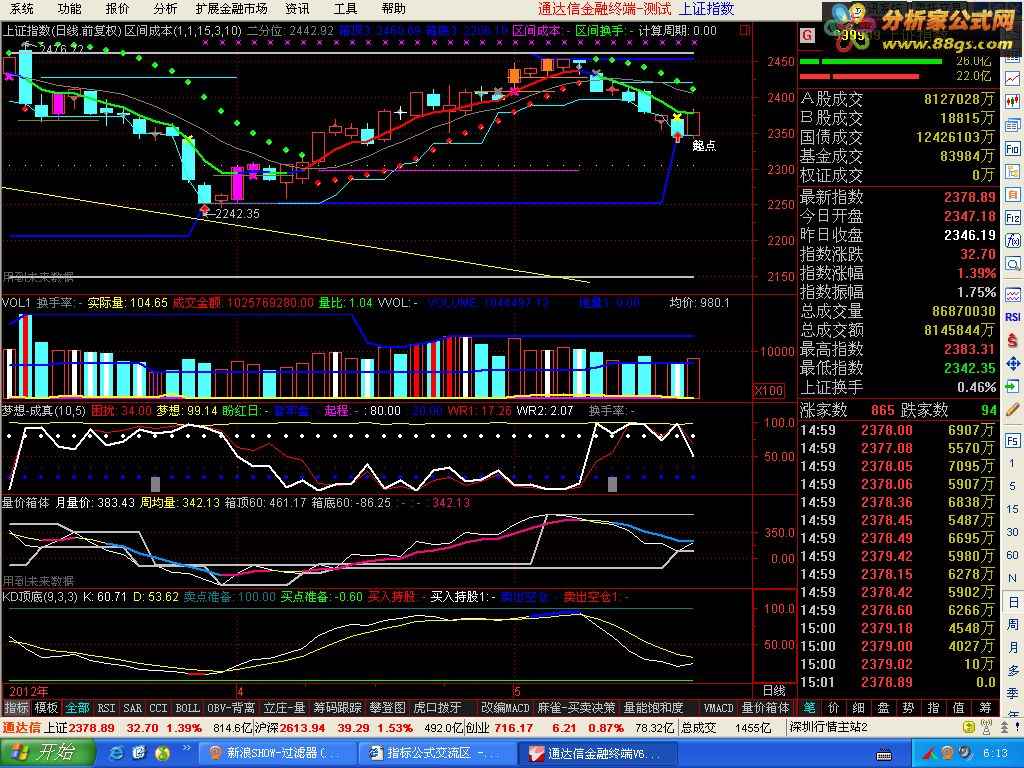The image size is (1024, 768).
Task: Click the 2242.35 low price marker
Action: pos(236,214)
